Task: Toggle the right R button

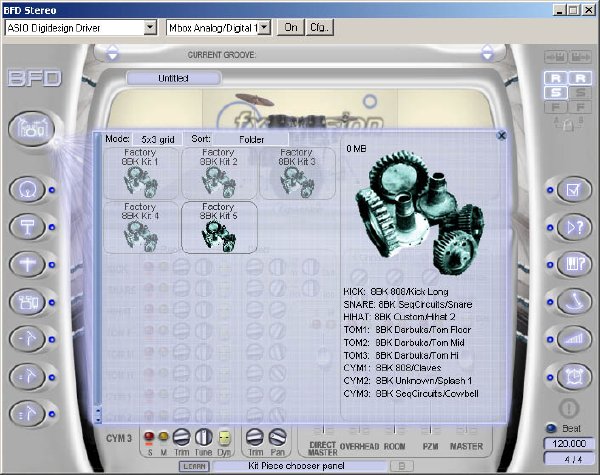Action: [x=580, y=78]
